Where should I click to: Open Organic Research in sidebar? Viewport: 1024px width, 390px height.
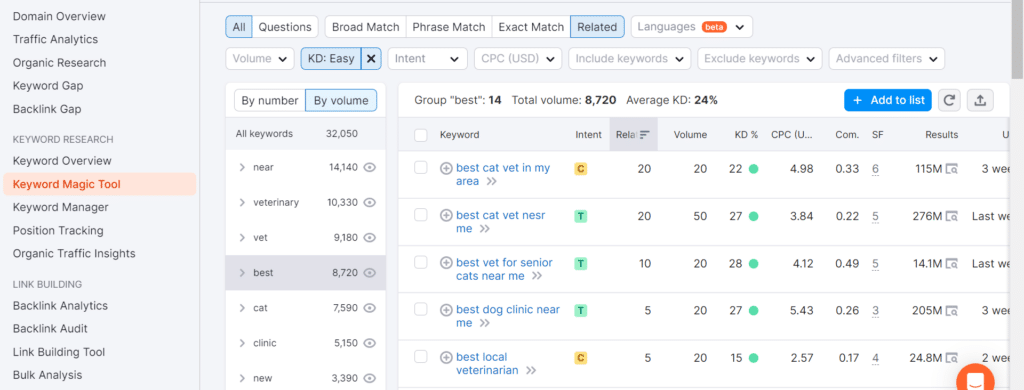click(59, 63)
